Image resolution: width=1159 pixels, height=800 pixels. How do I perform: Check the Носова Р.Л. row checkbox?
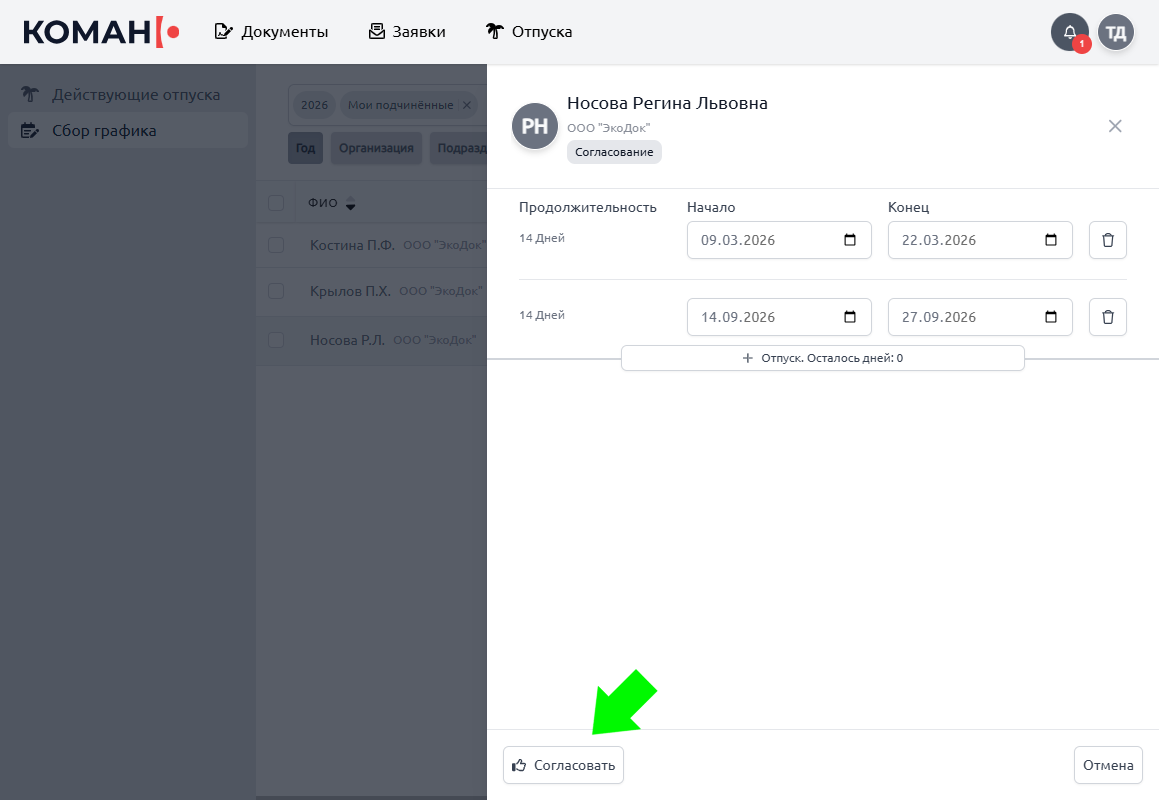click(x=276, y=339)
